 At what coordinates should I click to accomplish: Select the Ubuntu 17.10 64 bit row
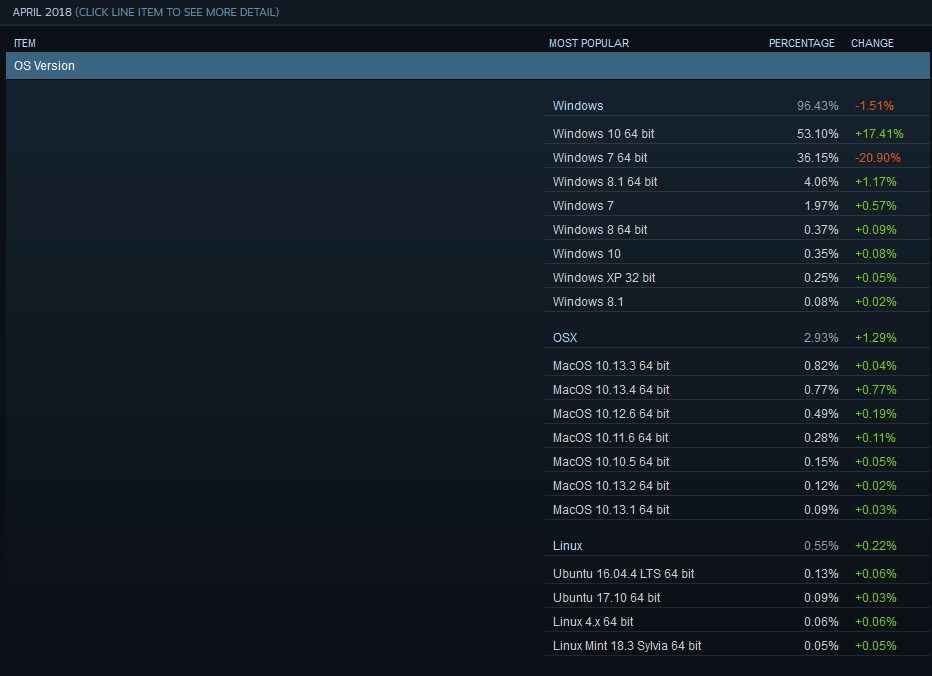click(x=737, y=598)
